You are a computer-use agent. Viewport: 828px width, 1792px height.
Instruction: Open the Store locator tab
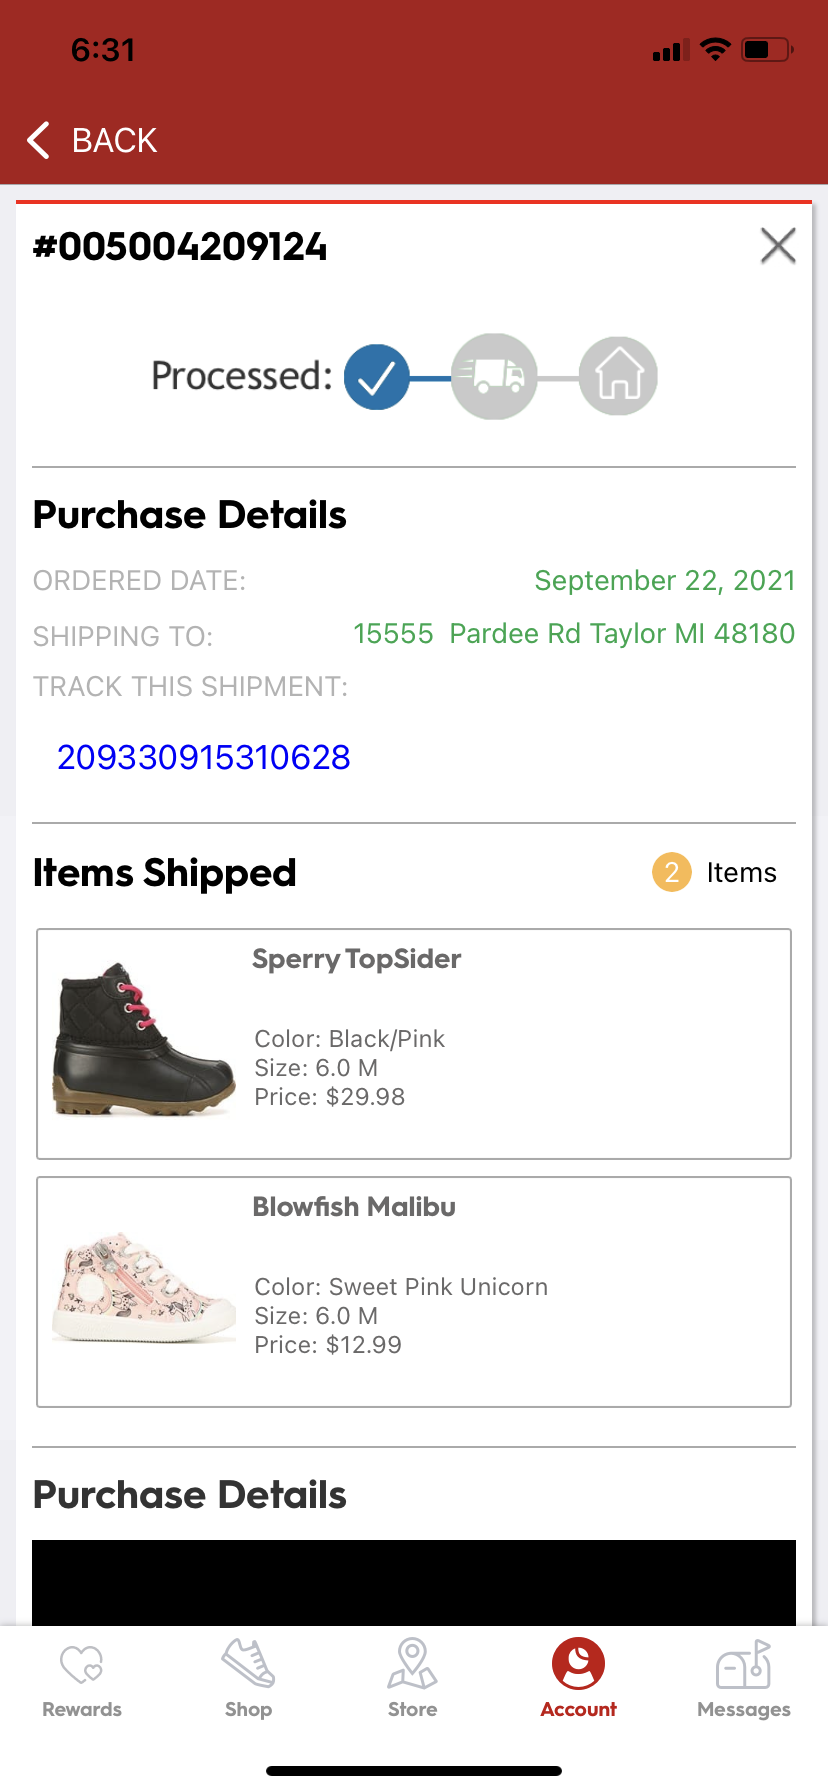coord(412,1680)
